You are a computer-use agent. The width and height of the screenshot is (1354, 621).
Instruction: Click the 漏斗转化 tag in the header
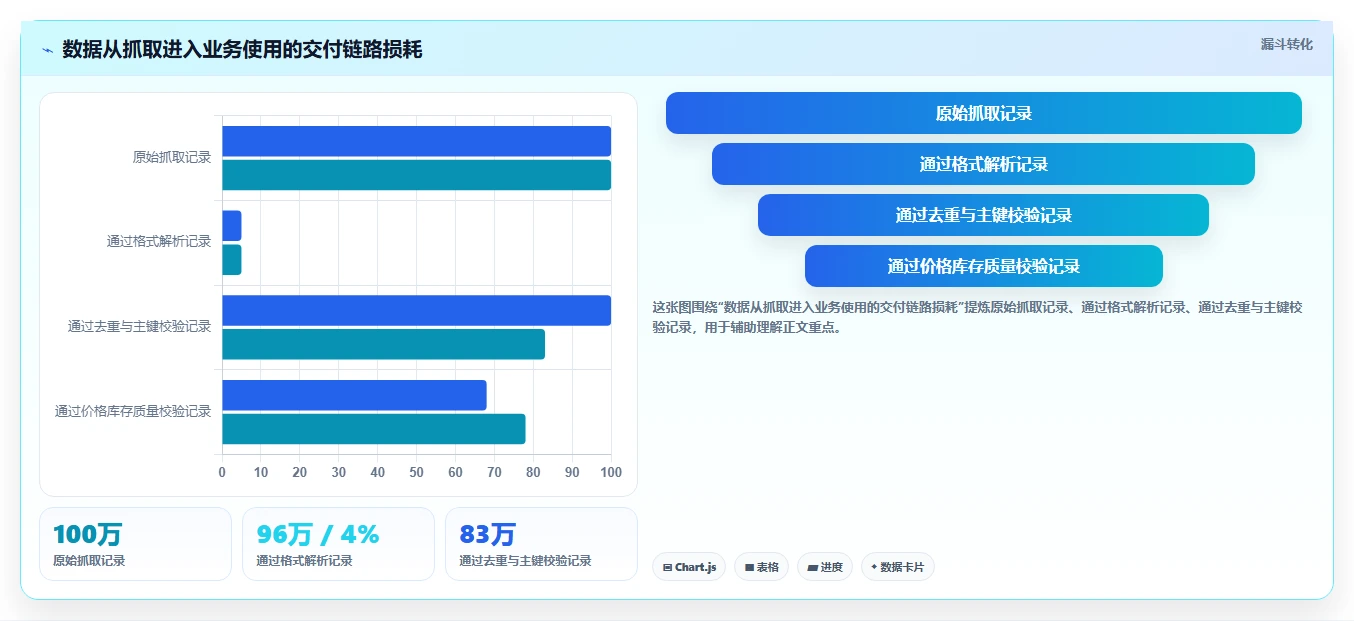pyautogui.click(x=1286, y=44)
